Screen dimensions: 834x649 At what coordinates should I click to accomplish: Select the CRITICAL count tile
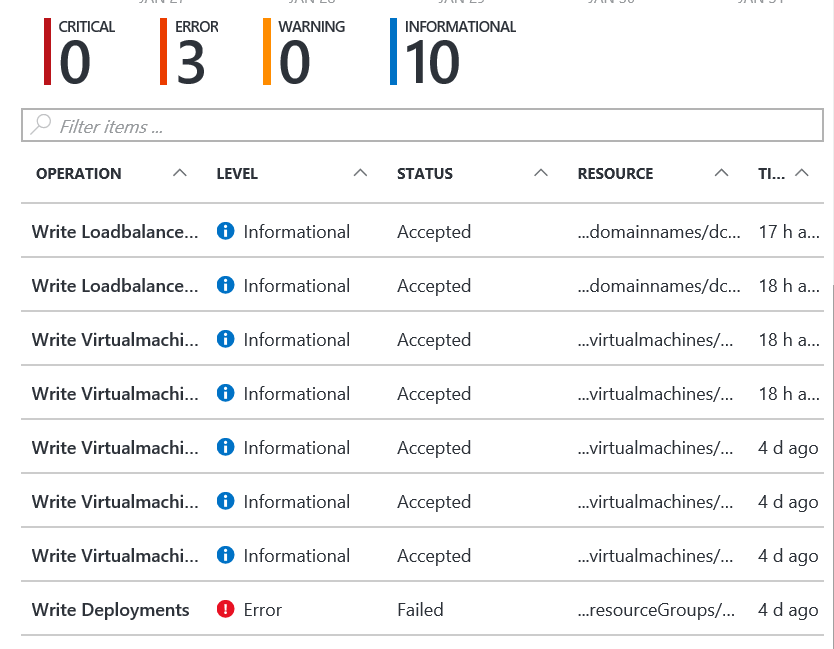tap(80, 52)
